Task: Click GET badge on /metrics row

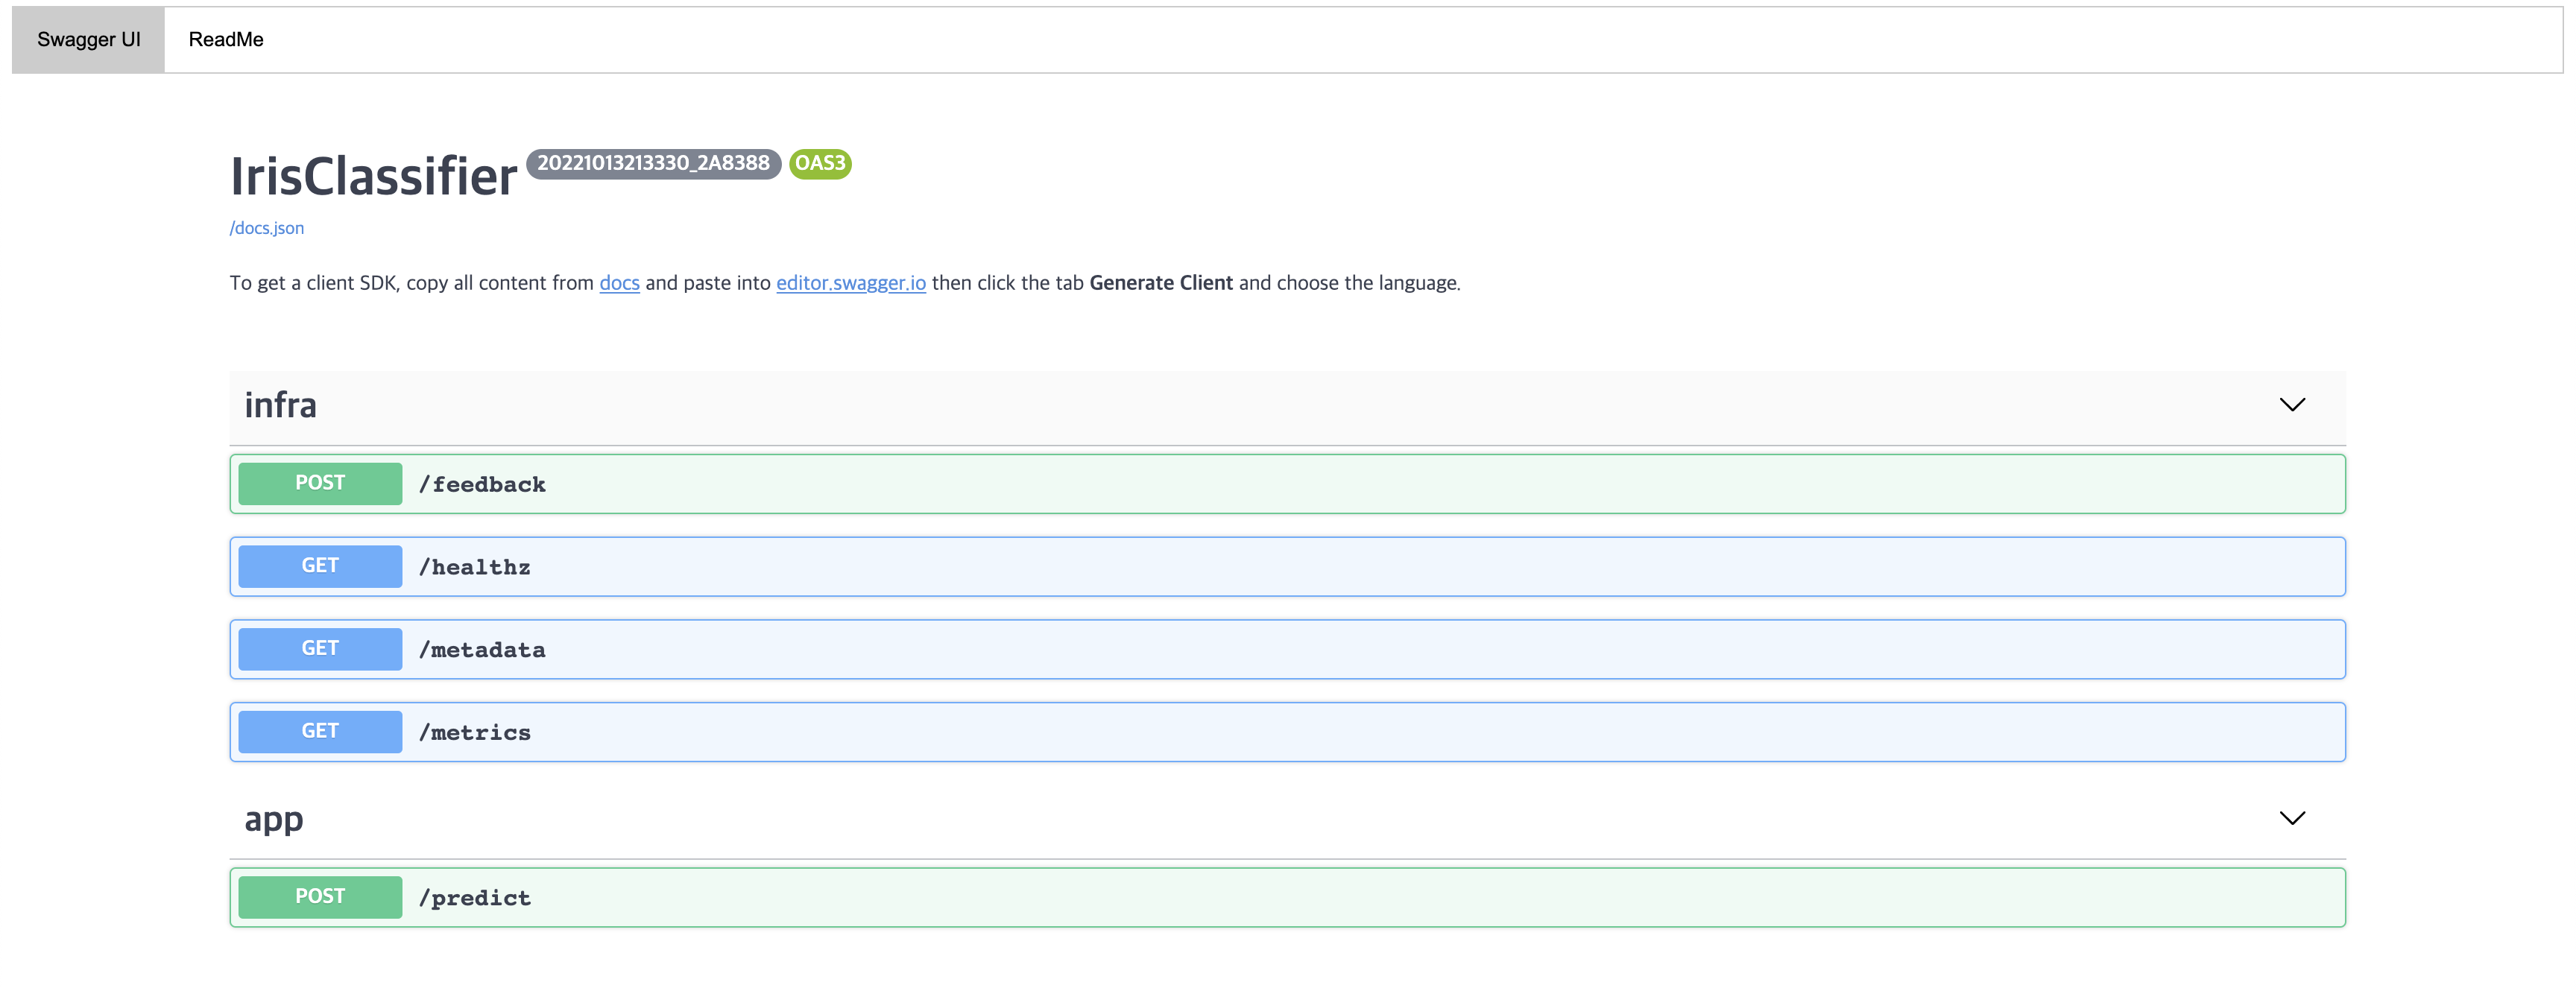Action: point(320,732)
